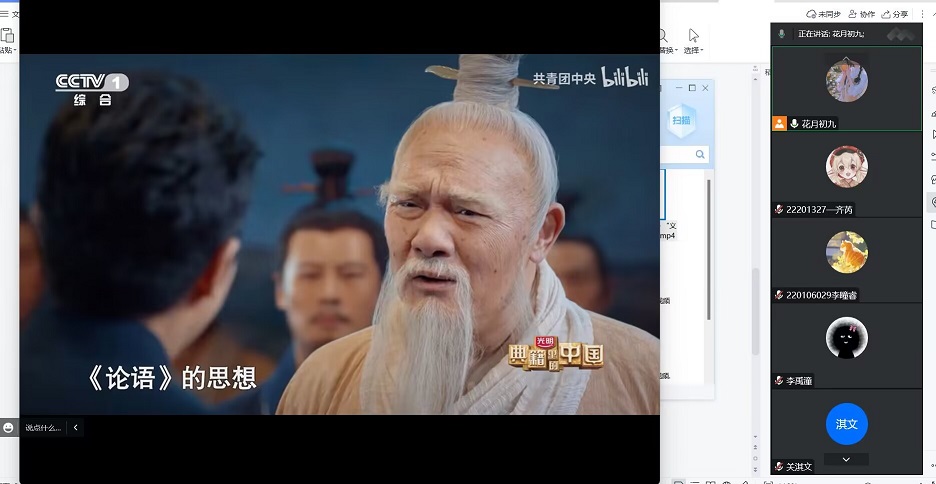Click the 说点什么 chat input field

coord(43,428)
